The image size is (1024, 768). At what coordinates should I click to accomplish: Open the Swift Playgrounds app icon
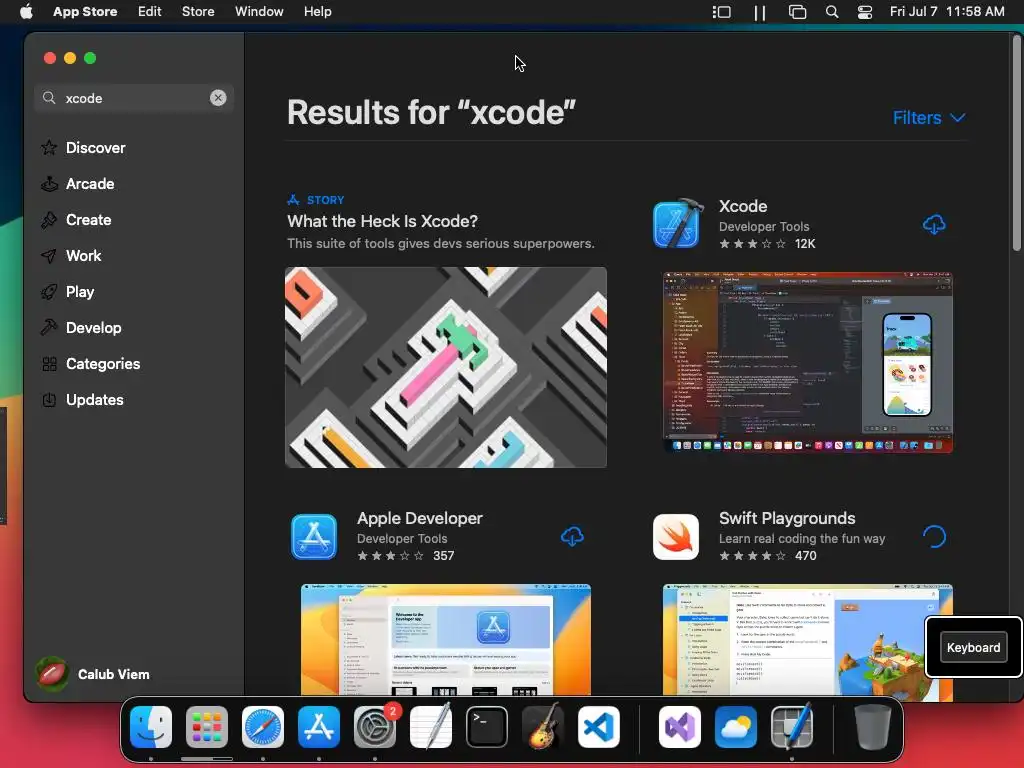(676, 537)
